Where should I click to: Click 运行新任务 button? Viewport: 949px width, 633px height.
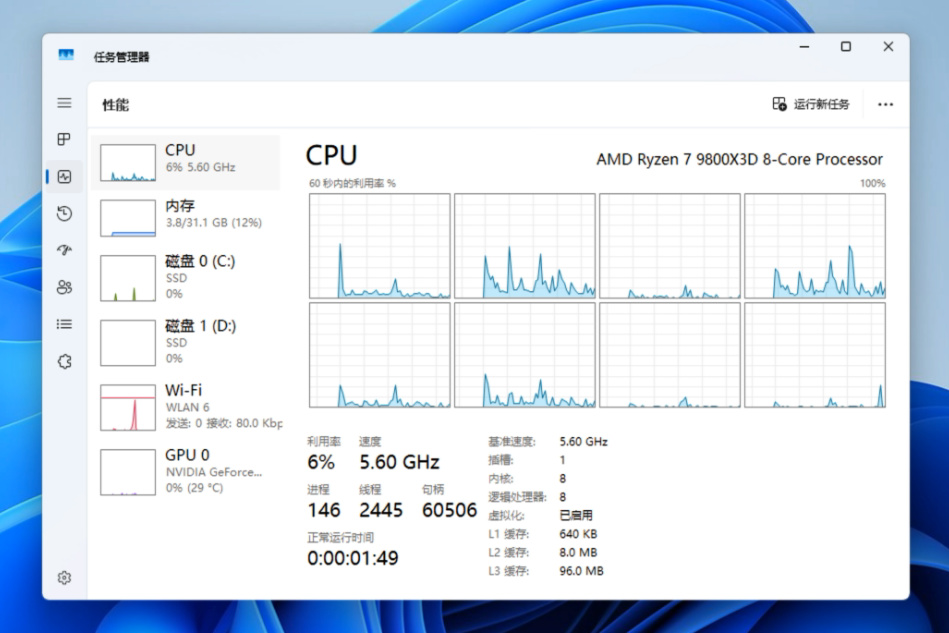tap(810, 104)
